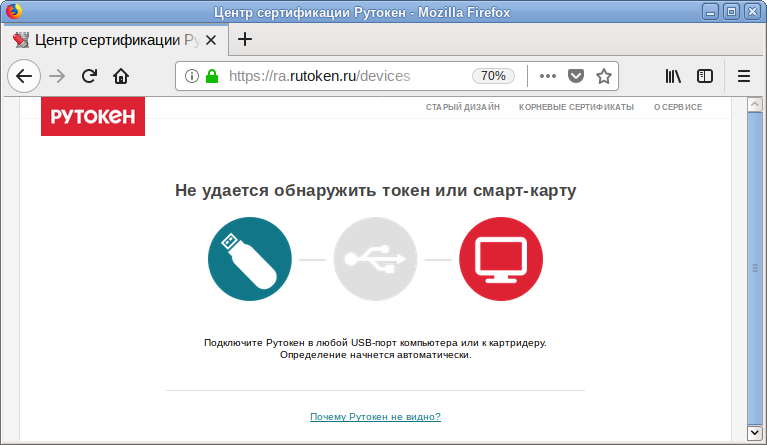This screenshot has height=445, width=767.
Task: Click the Рутокен red logo
Action: pyautogui.click(x=93, y=116)
